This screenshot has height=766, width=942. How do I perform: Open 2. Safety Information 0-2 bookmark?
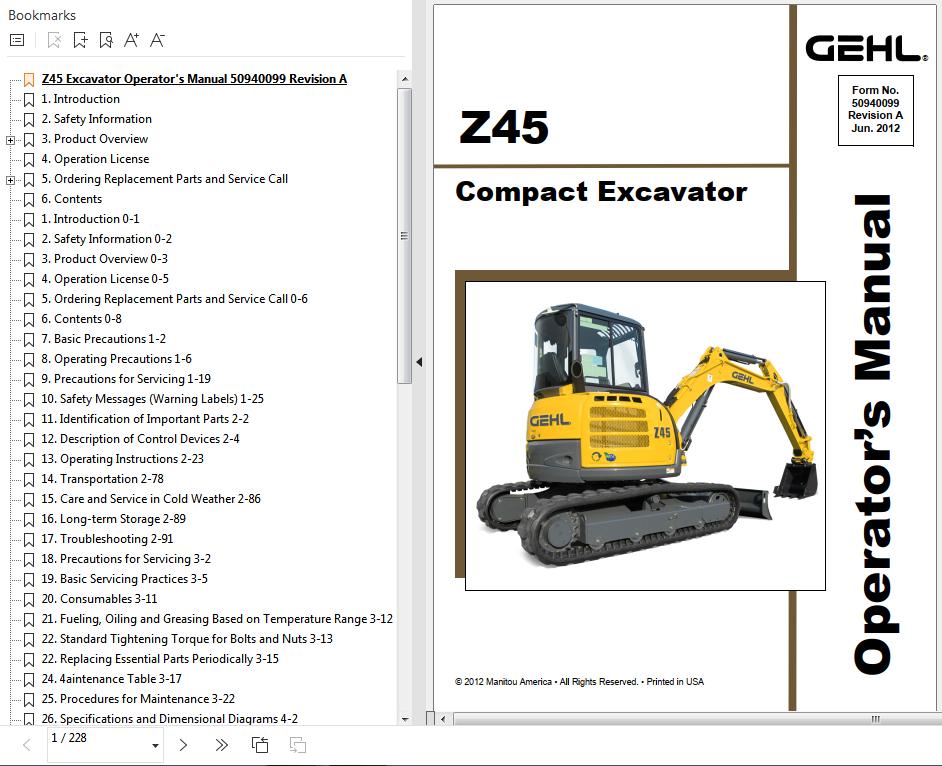click(107, 239)
